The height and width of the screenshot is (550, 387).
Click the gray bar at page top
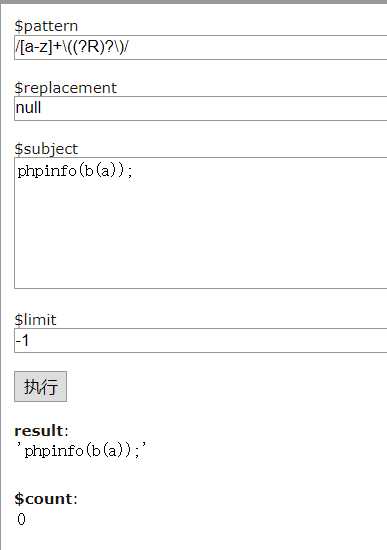pos(193,2)
